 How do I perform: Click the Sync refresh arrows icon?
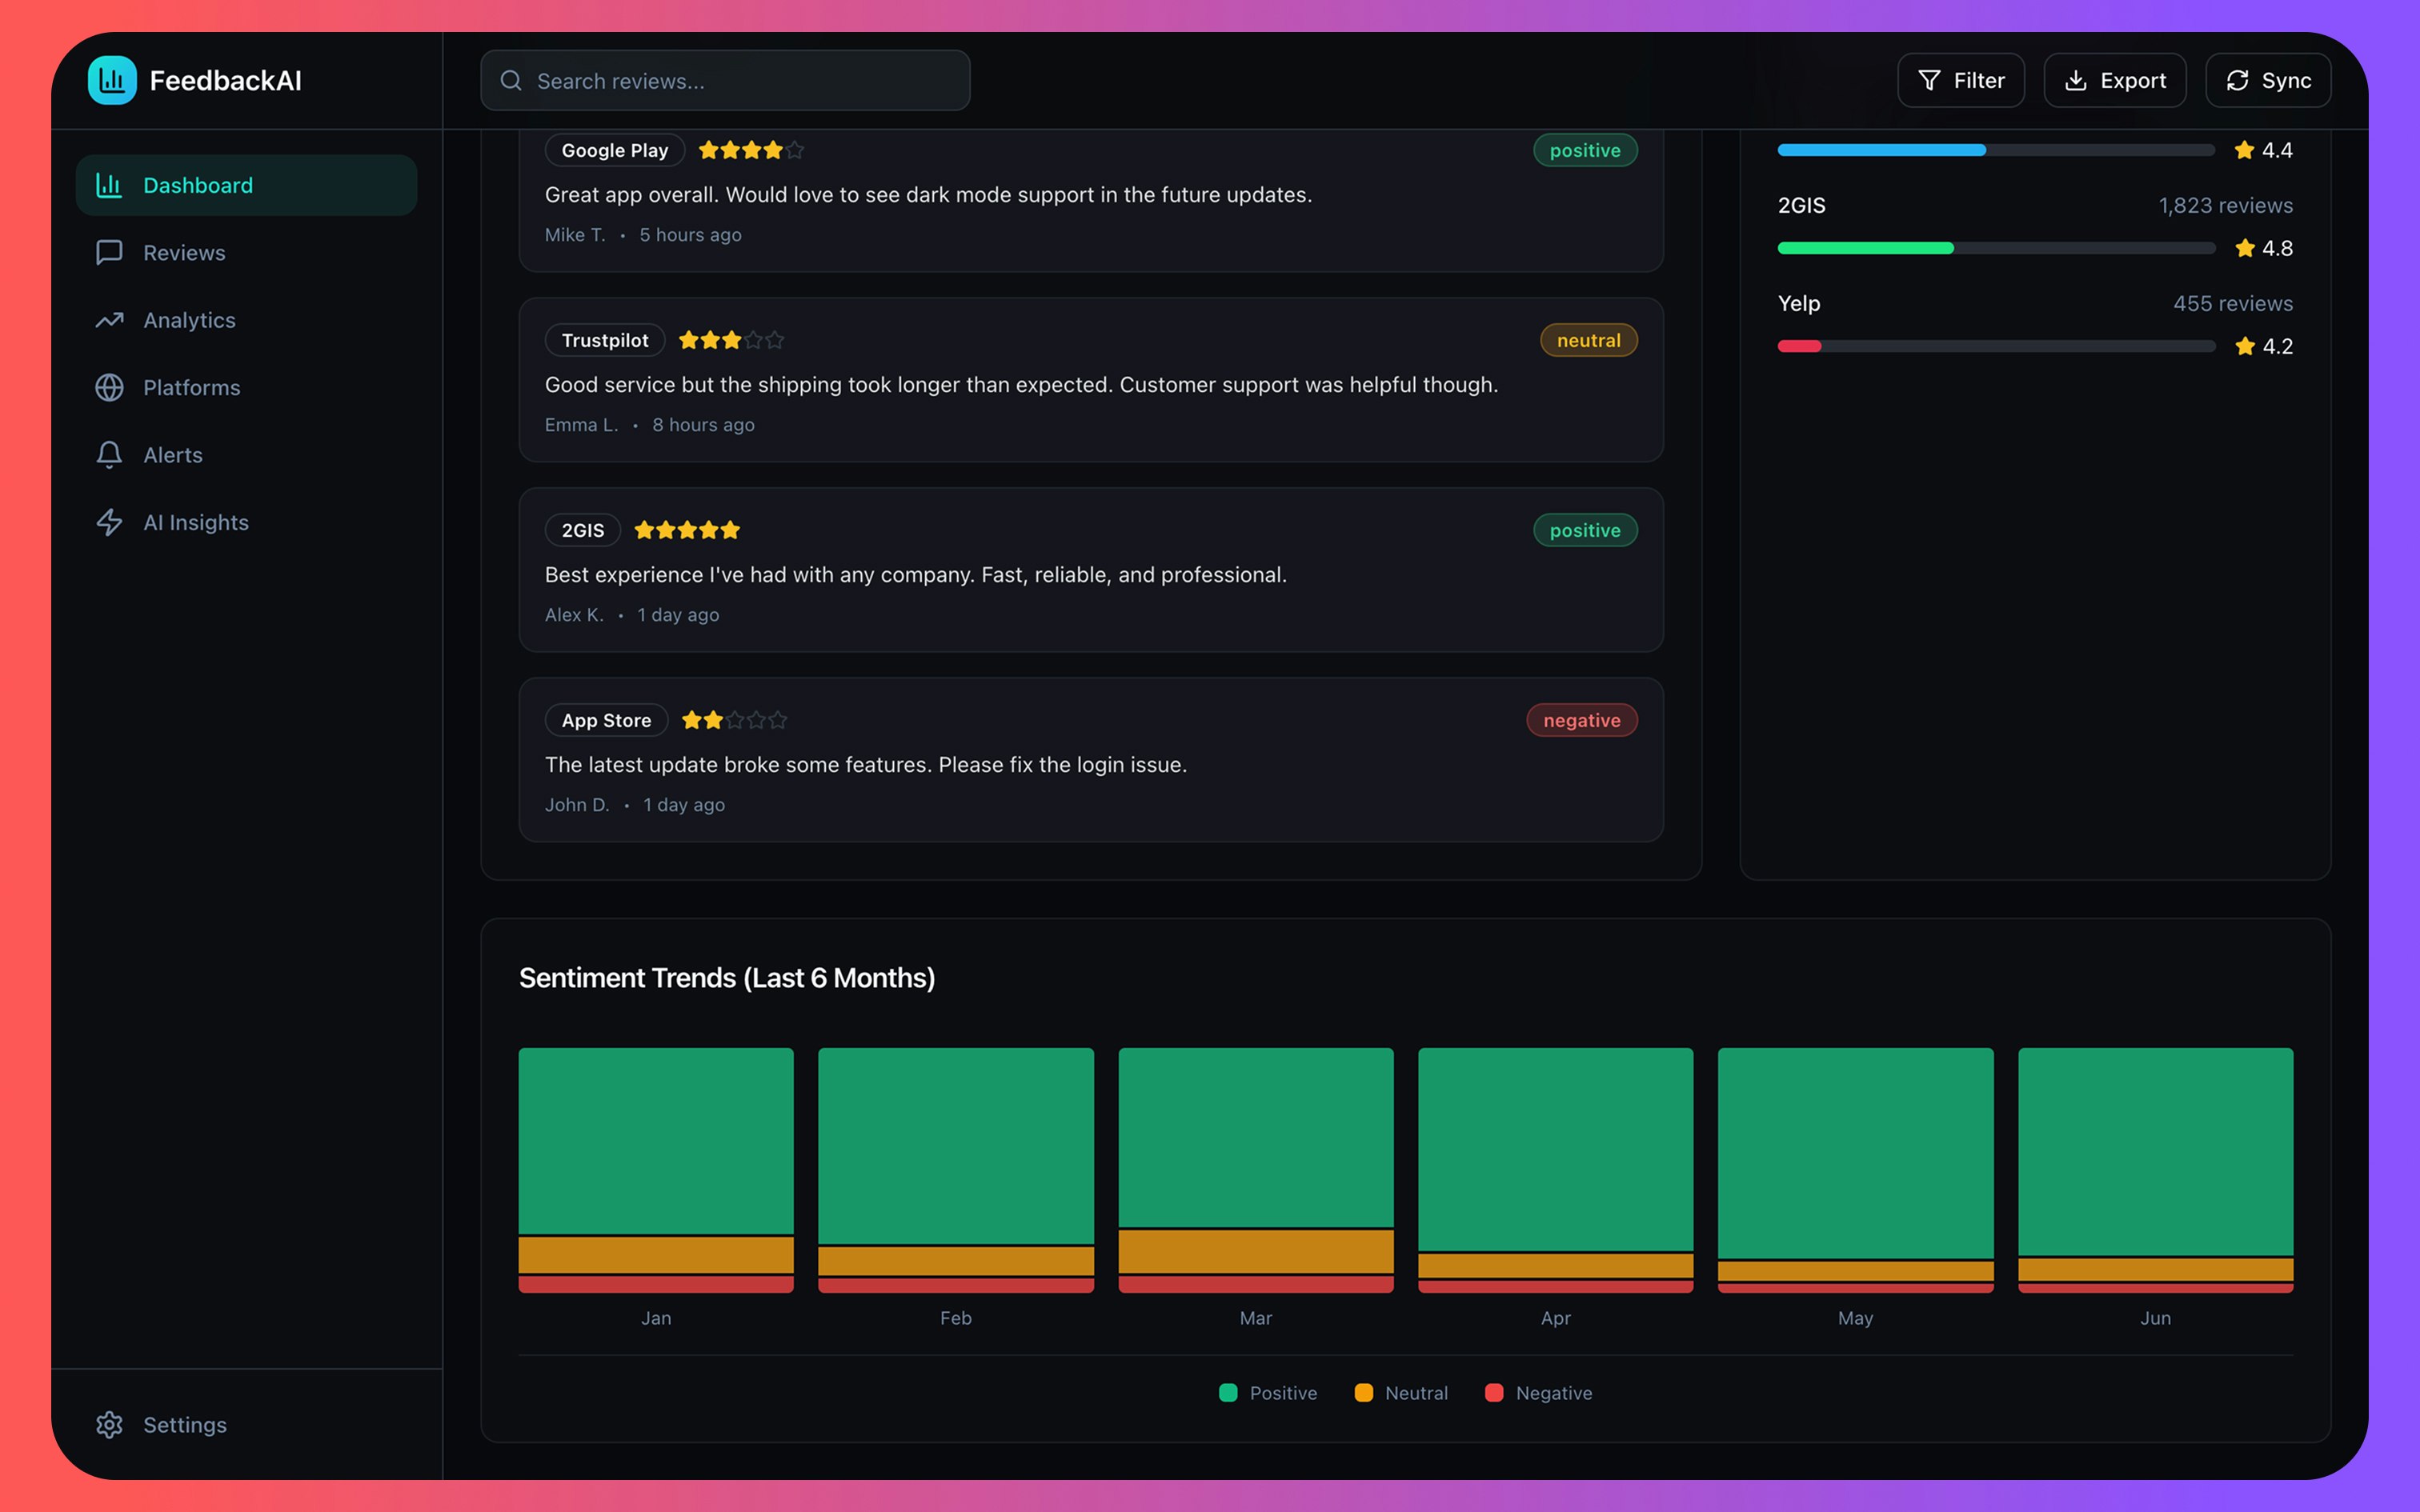coord(2238,80)
